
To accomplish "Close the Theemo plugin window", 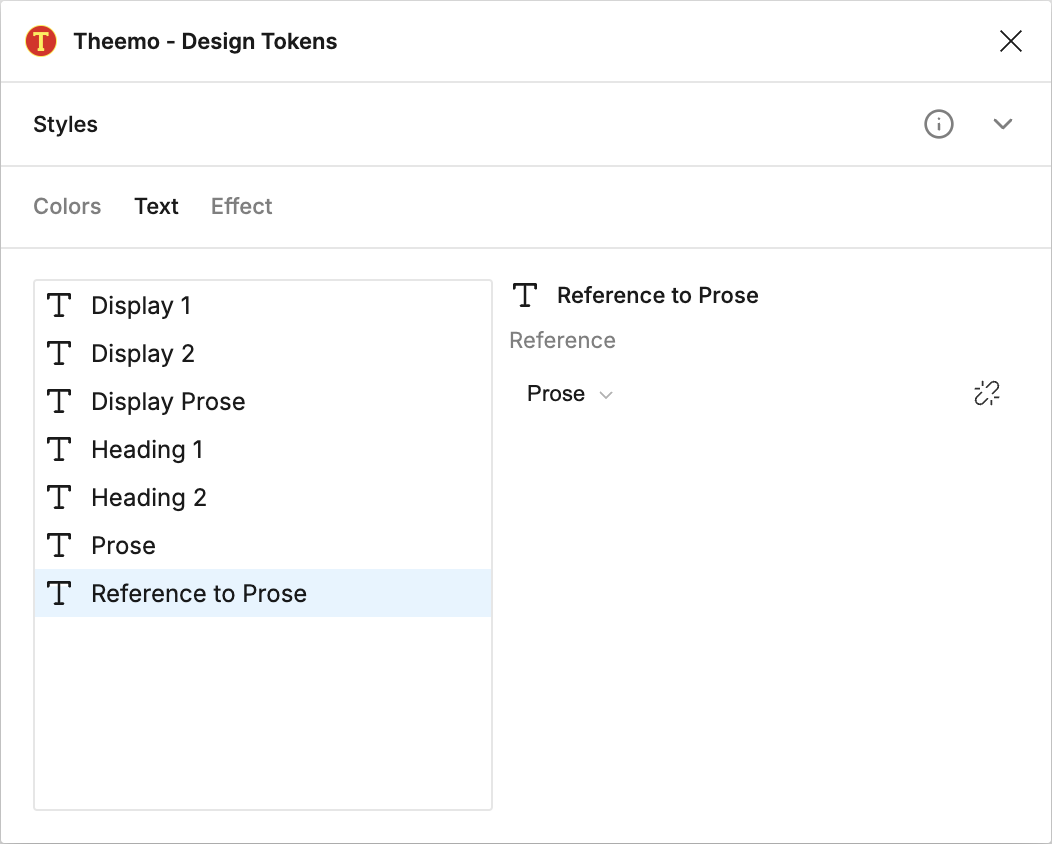I will click(x=1011, y=41).
